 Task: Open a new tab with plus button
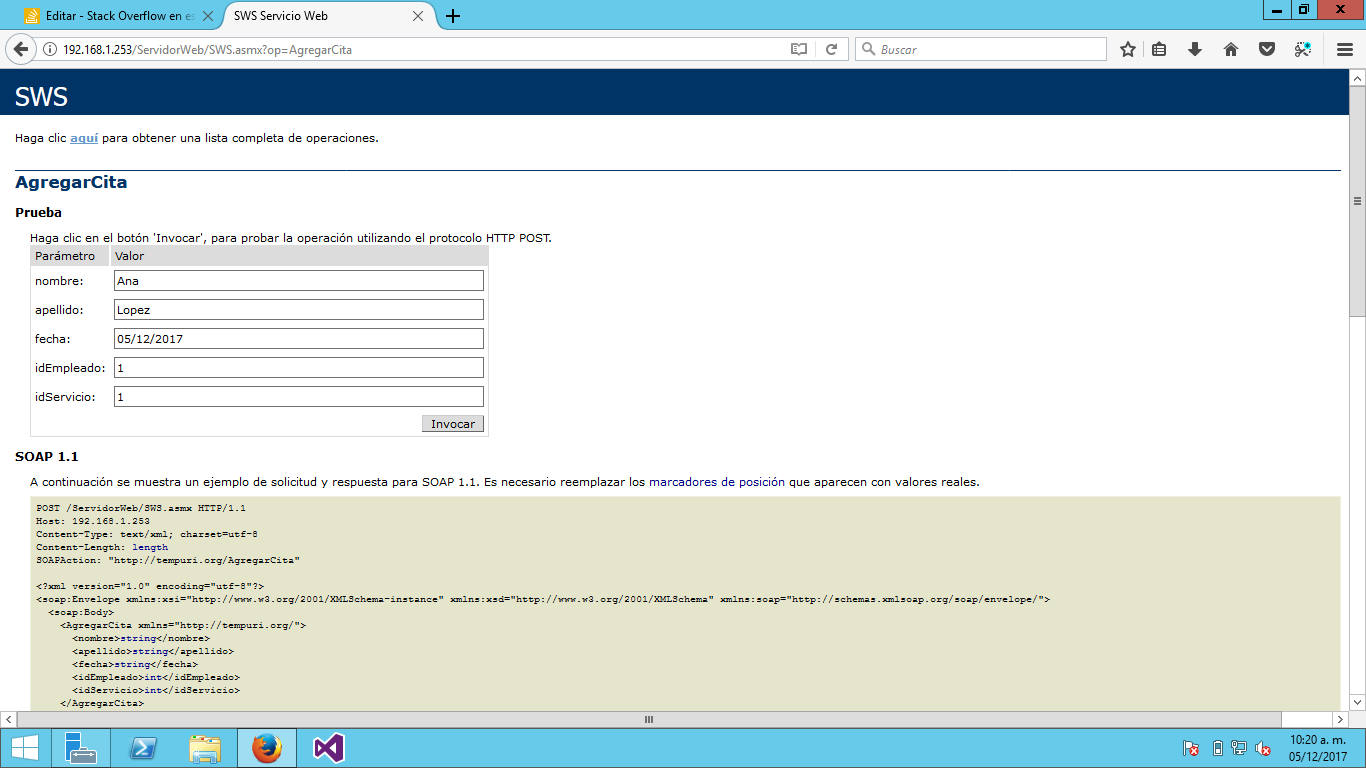point(453,16)
